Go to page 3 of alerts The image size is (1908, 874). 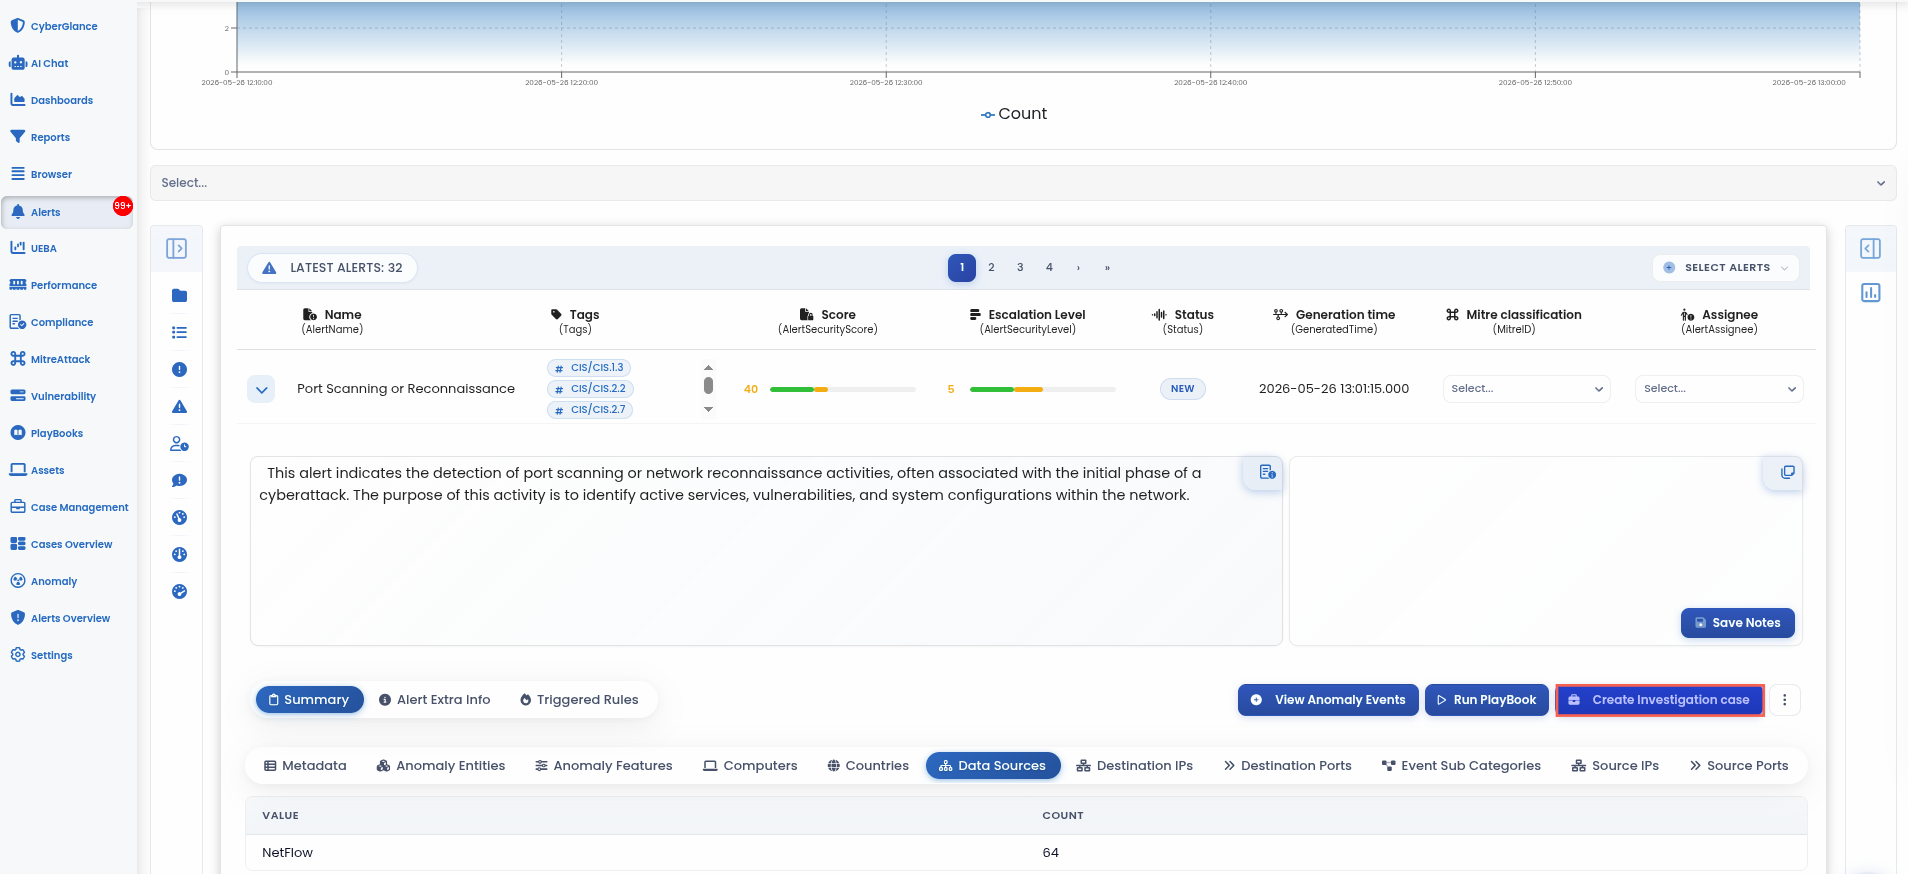coord(1020,268)
